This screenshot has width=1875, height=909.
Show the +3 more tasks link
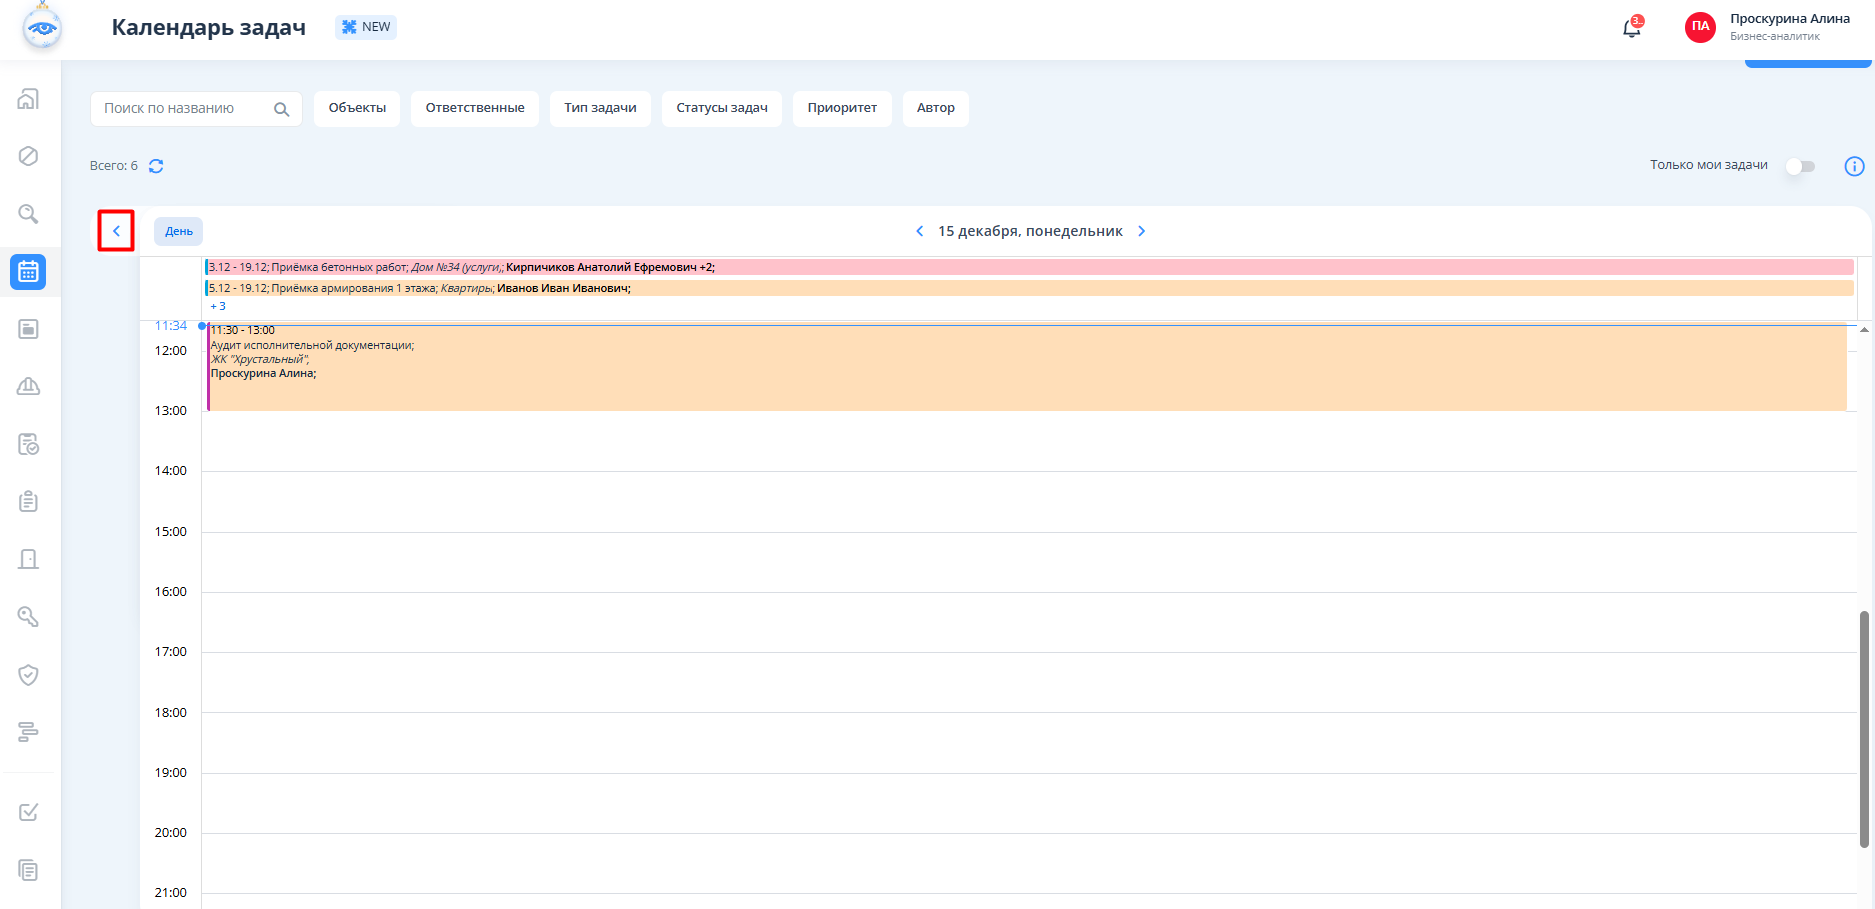(x=218, y=306)
